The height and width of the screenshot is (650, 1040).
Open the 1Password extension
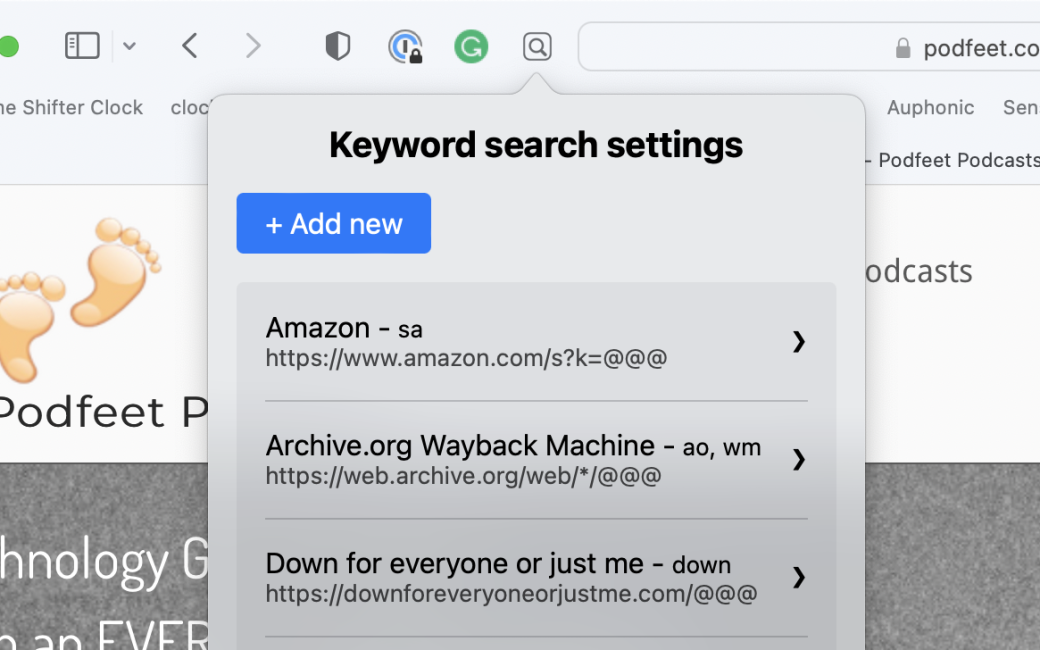click(x=405, y=45)
